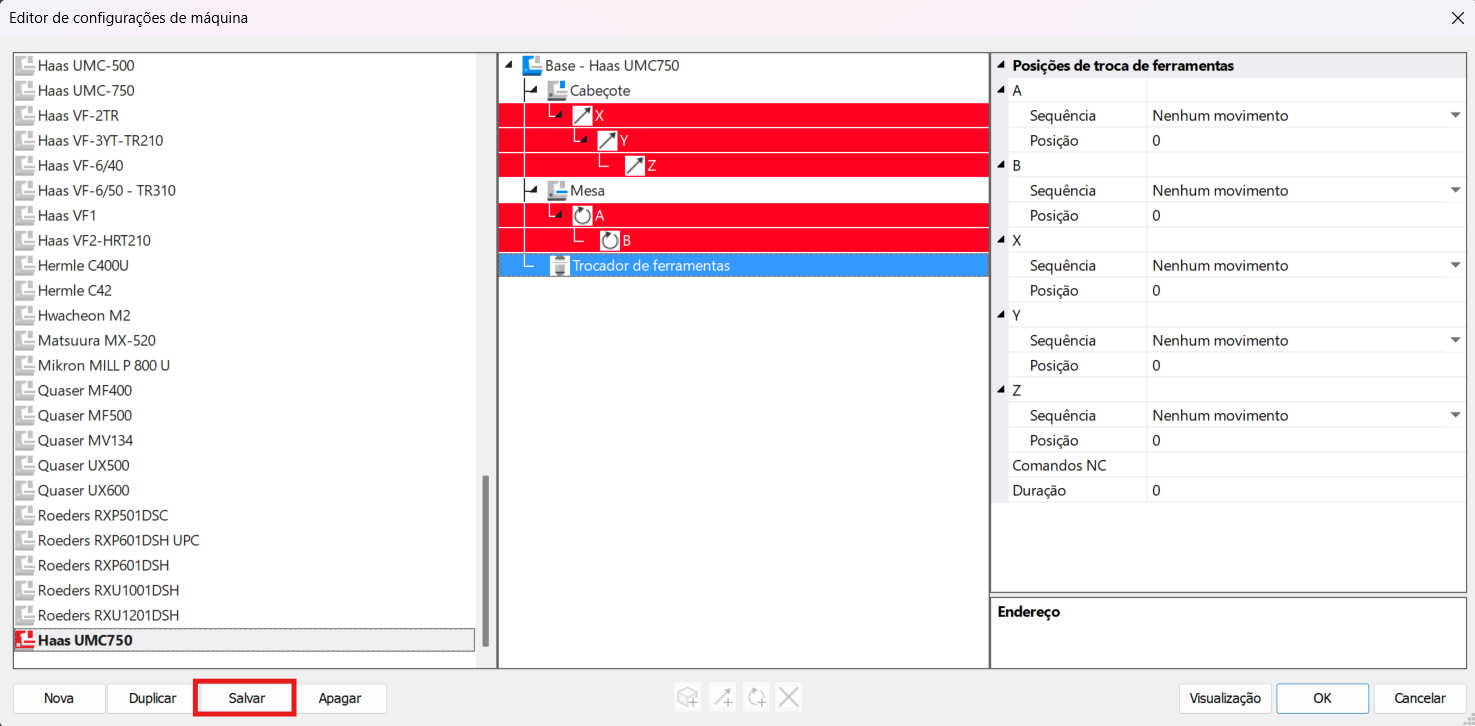Image resolution: width=1475 pixels, height=726 pixels.
Task: Confirm with the OK button
Action: tap(1322, 698)
